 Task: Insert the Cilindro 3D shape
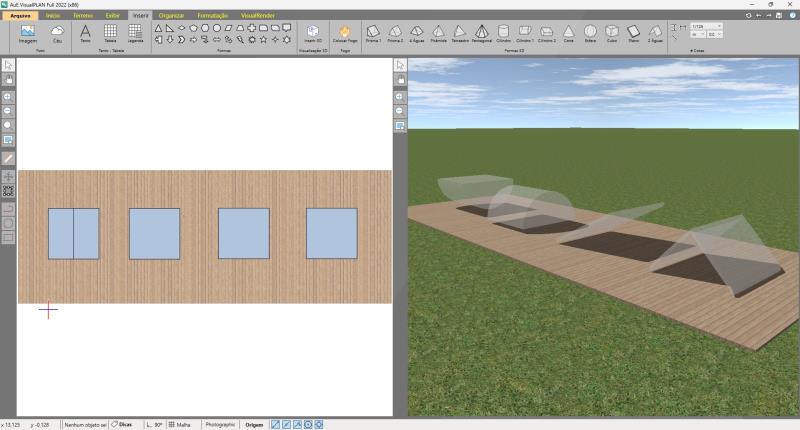tap(503, 34)
